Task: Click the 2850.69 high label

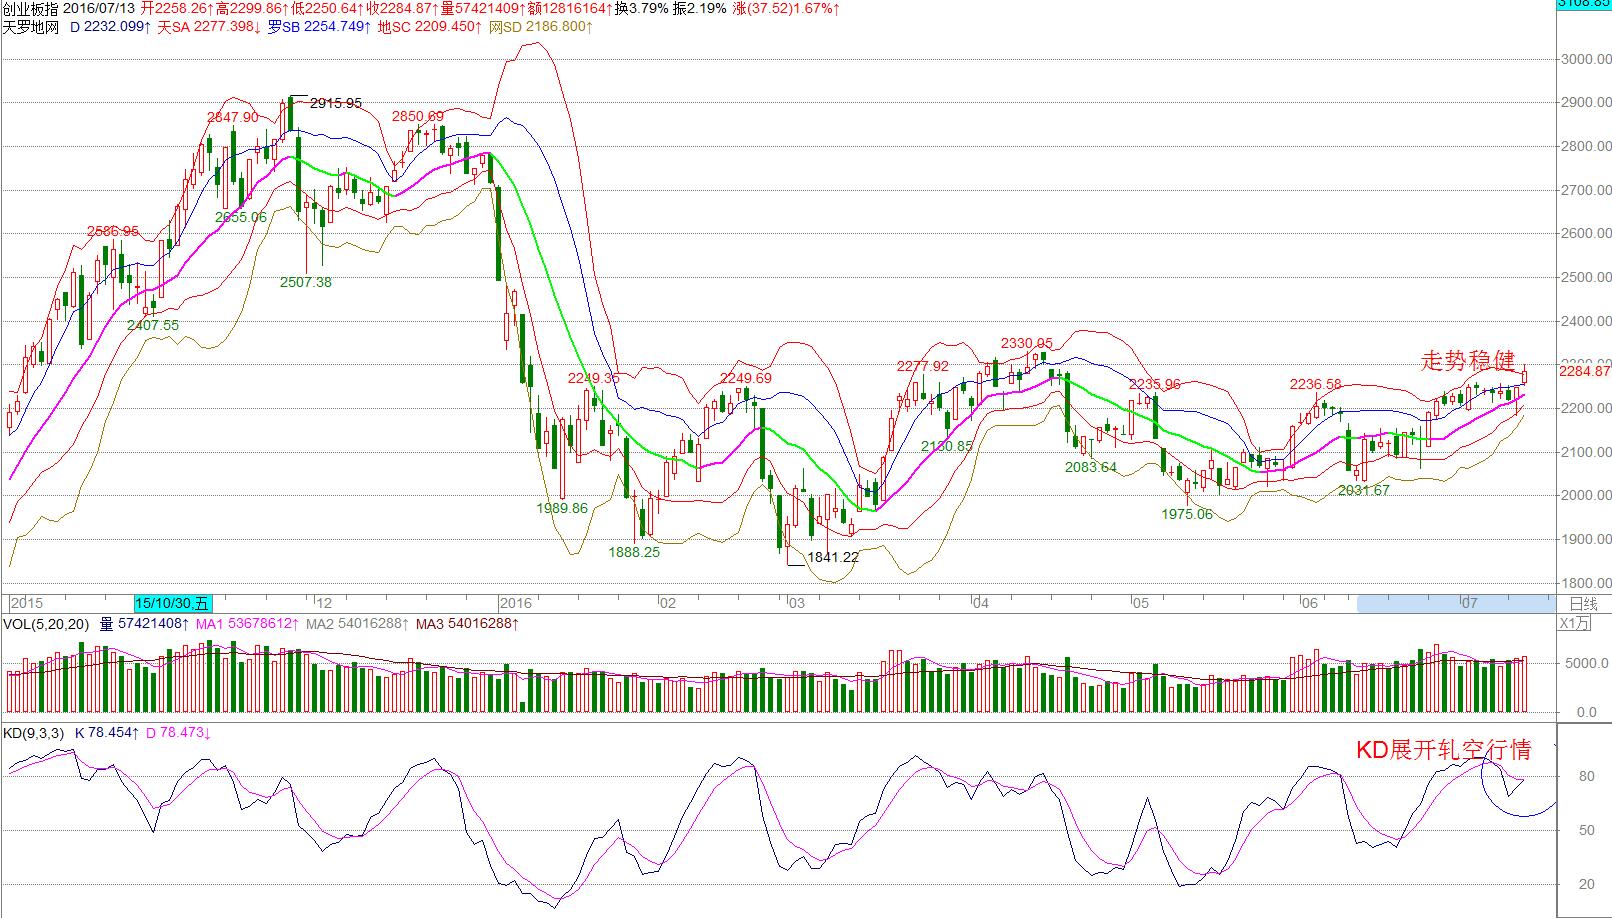Action: [418, 116]
